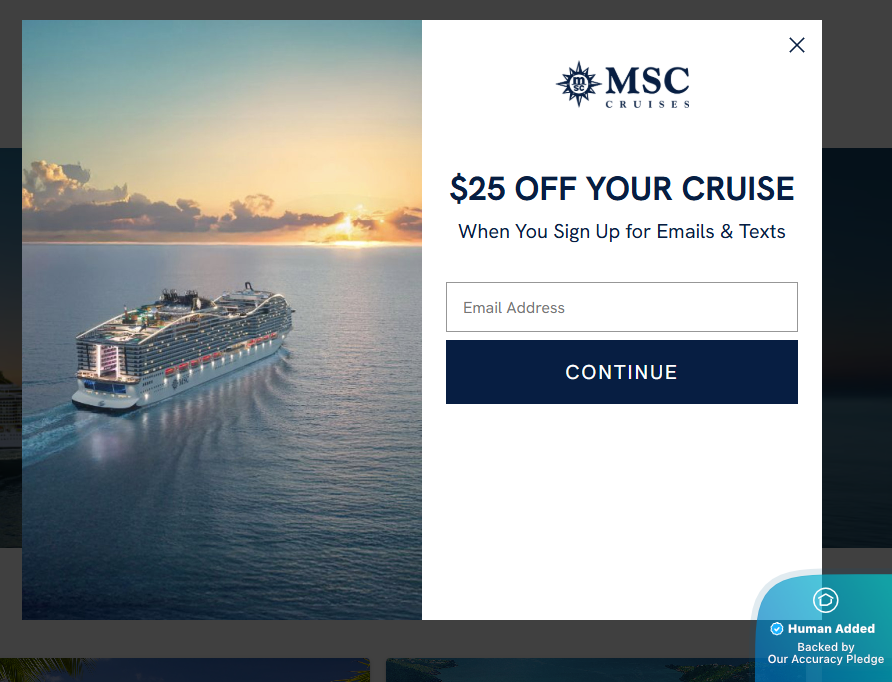Select the circular house badge icon
This screenshot has width=892, height=682.
(x=825, y=600)
